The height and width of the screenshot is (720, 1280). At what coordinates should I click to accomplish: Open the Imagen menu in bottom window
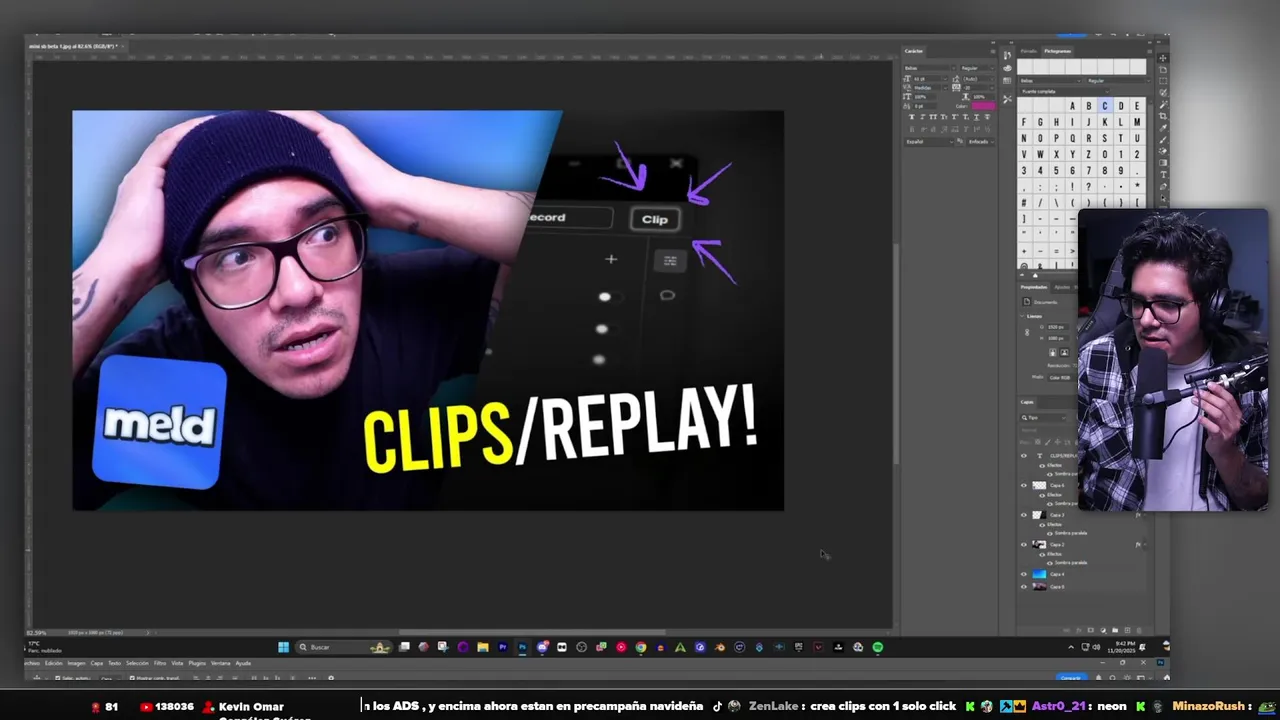[76, 663]
